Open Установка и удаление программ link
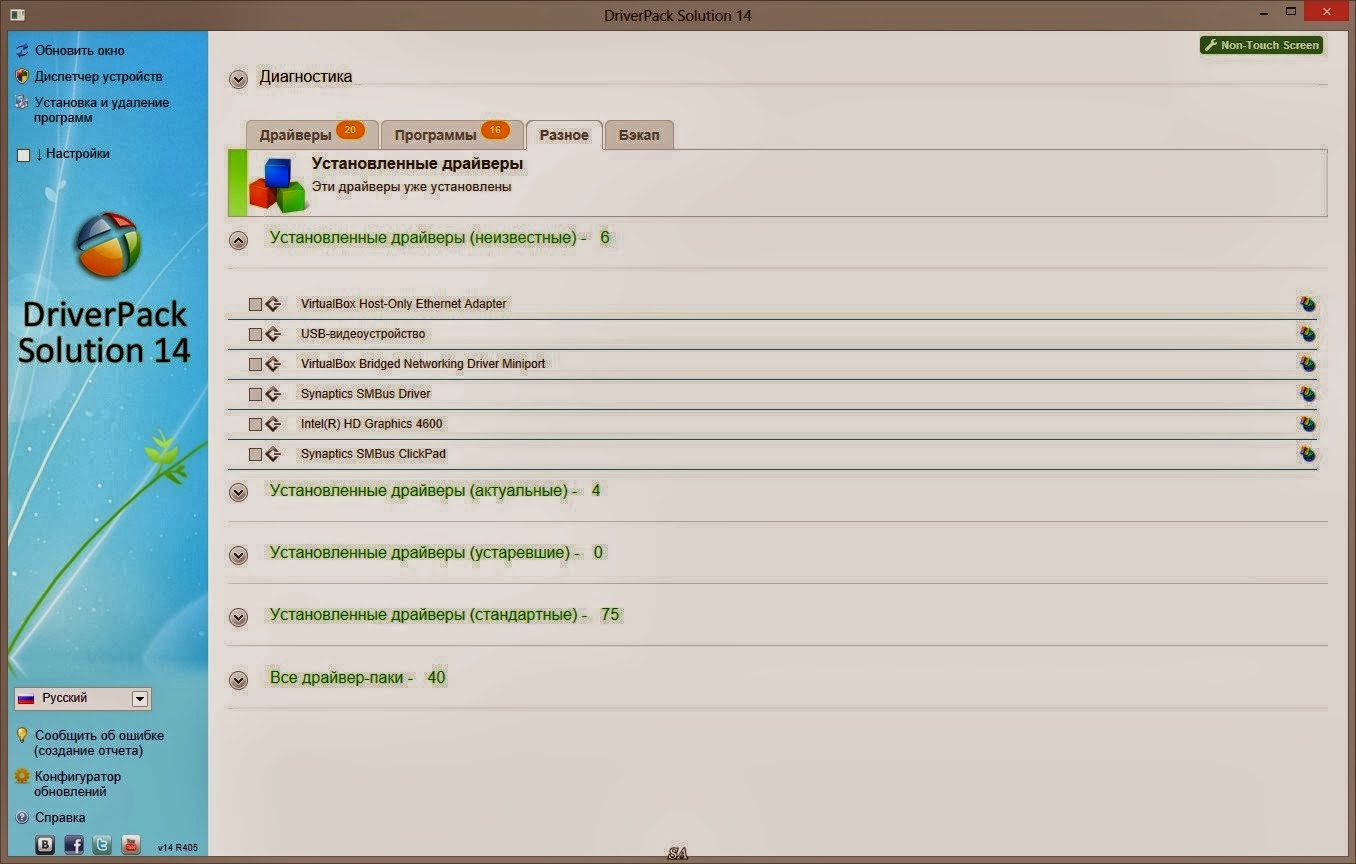1356x864 pixels. [x=102, y=110]
